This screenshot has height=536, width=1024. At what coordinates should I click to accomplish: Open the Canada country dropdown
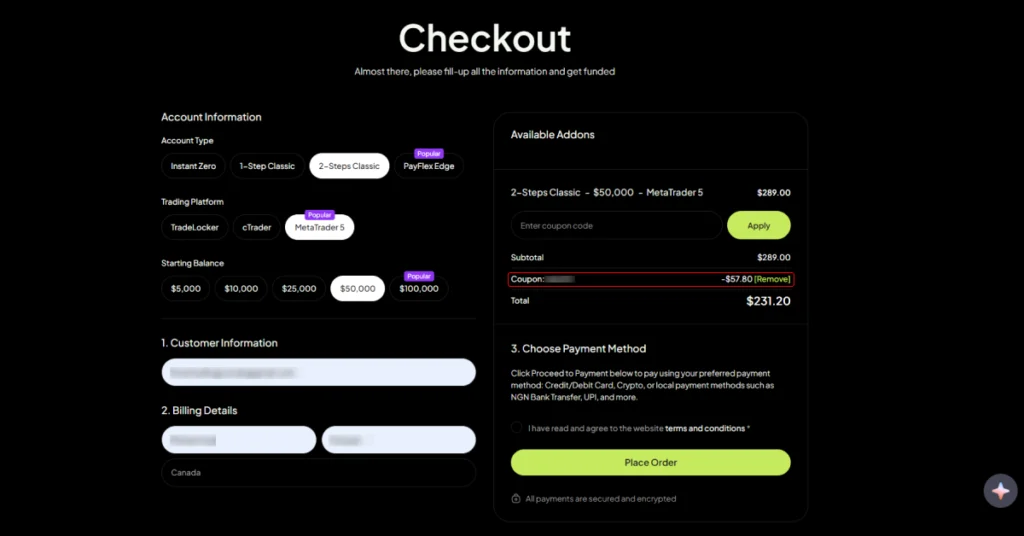319,473
